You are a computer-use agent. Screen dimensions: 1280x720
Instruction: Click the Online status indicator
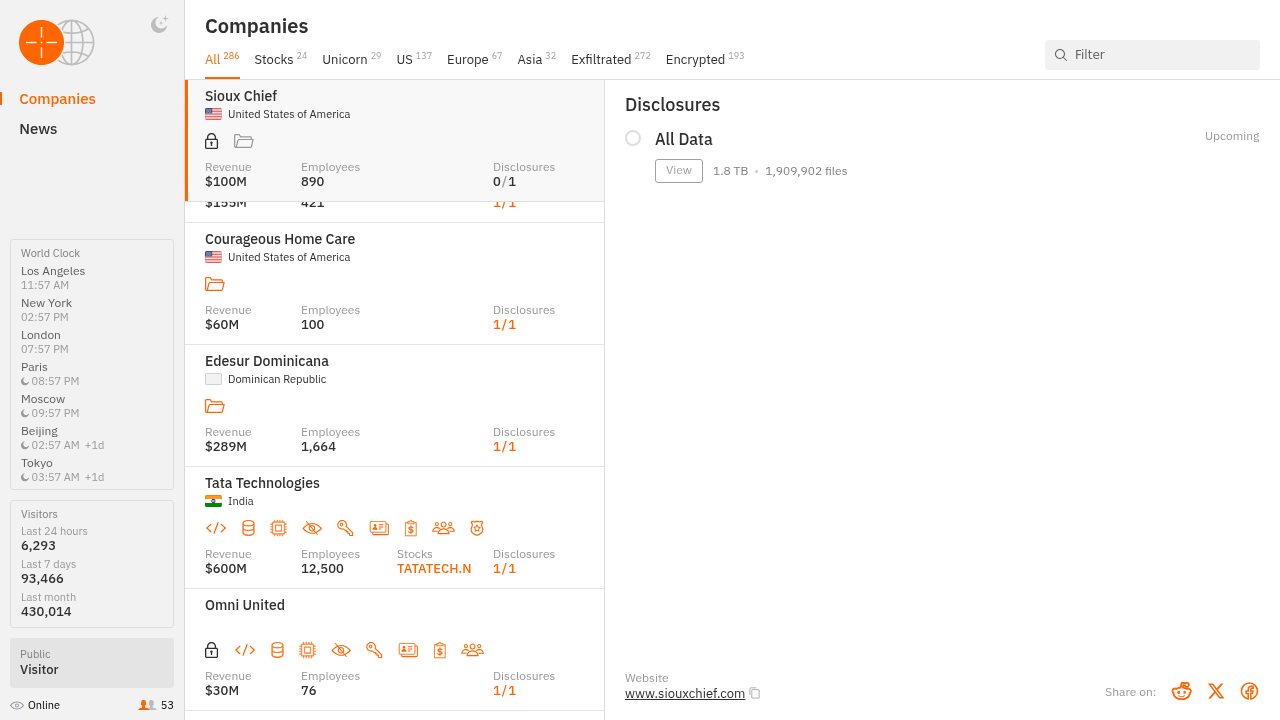[35, 705]
